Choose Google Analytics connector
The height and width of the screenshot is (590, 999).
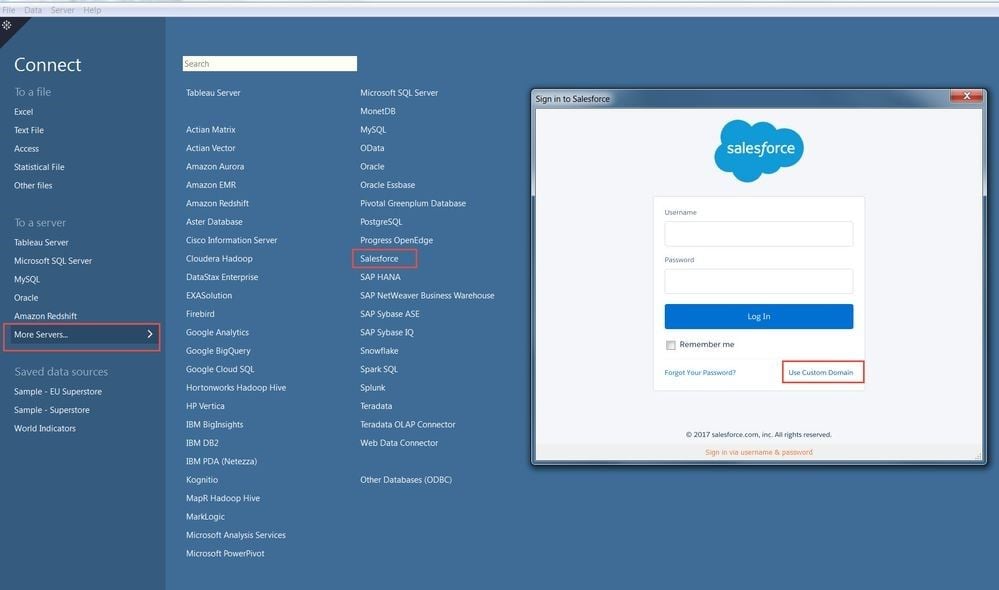(x=217, y=333)
